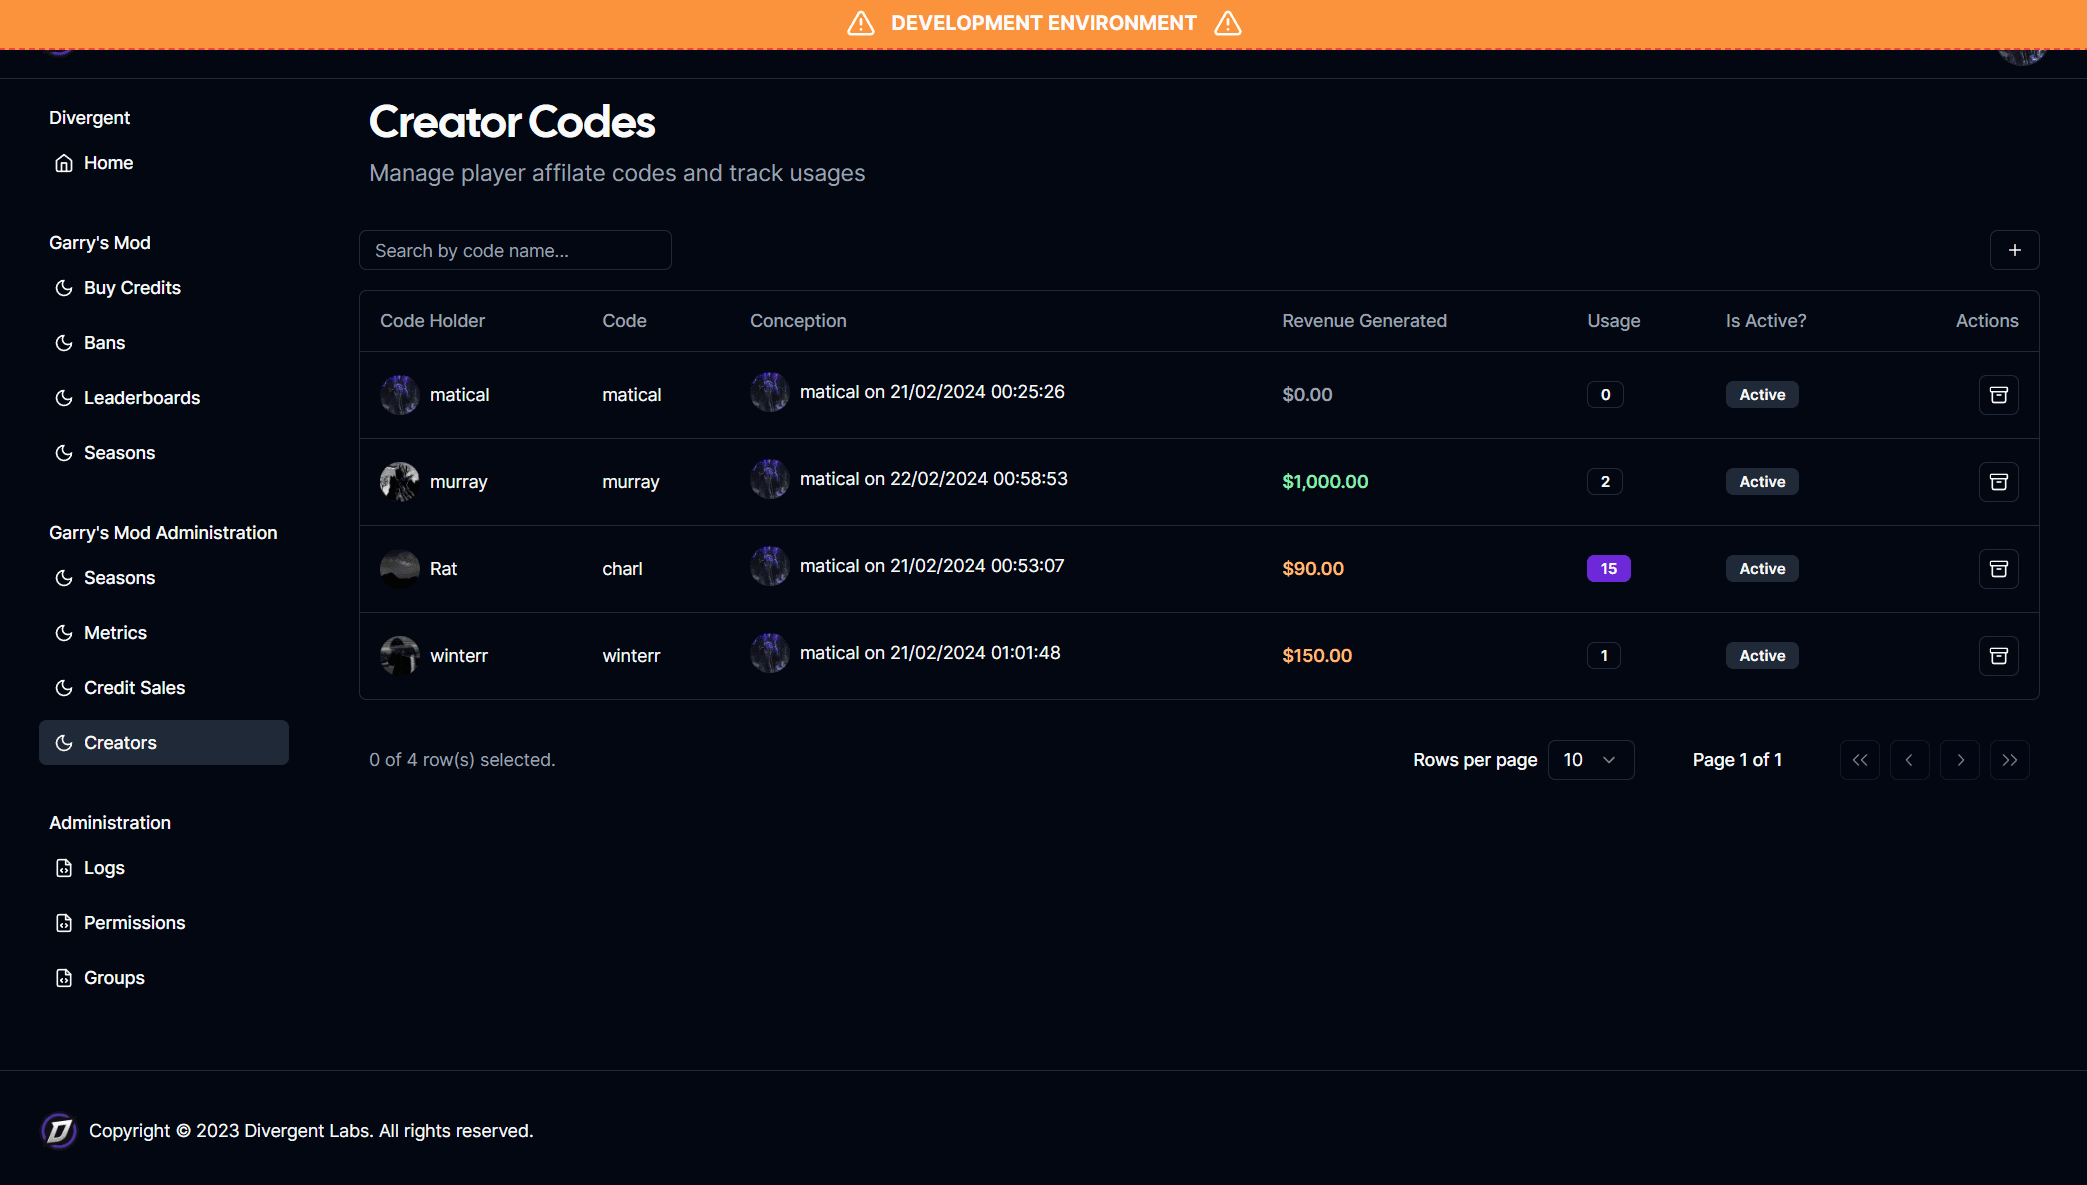Image resolution: width=2087 pixels, height=1185 pixels.
Task: Archive winterr's creator code
Action: click(x=1998, y=655)
